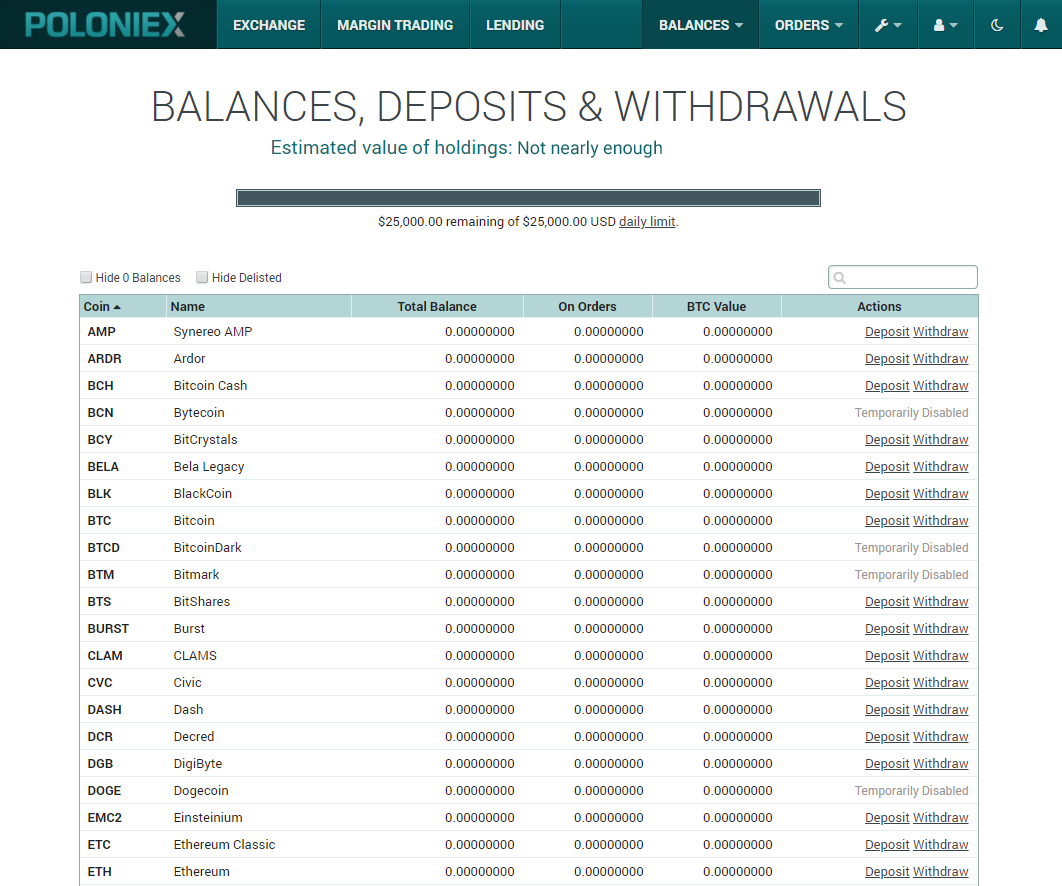1062x886 pixels.
Task: Open Lending tab
Action: tap(515, 25)
